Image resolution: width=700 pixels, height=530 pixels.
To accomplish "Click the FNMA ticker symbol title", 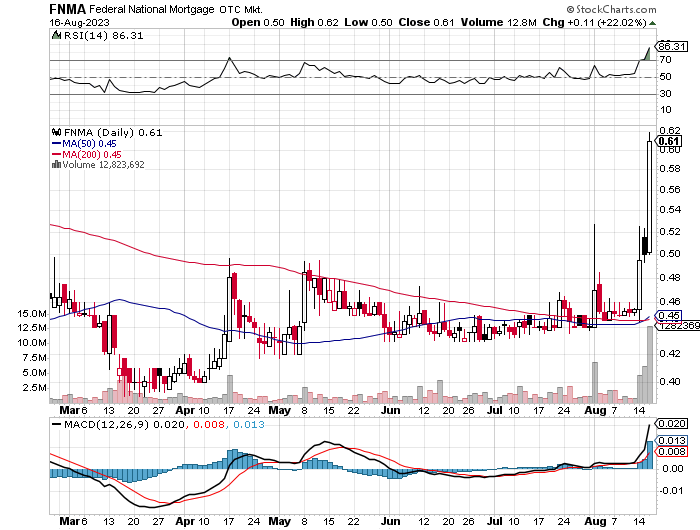I will click(x=68, y=9).
